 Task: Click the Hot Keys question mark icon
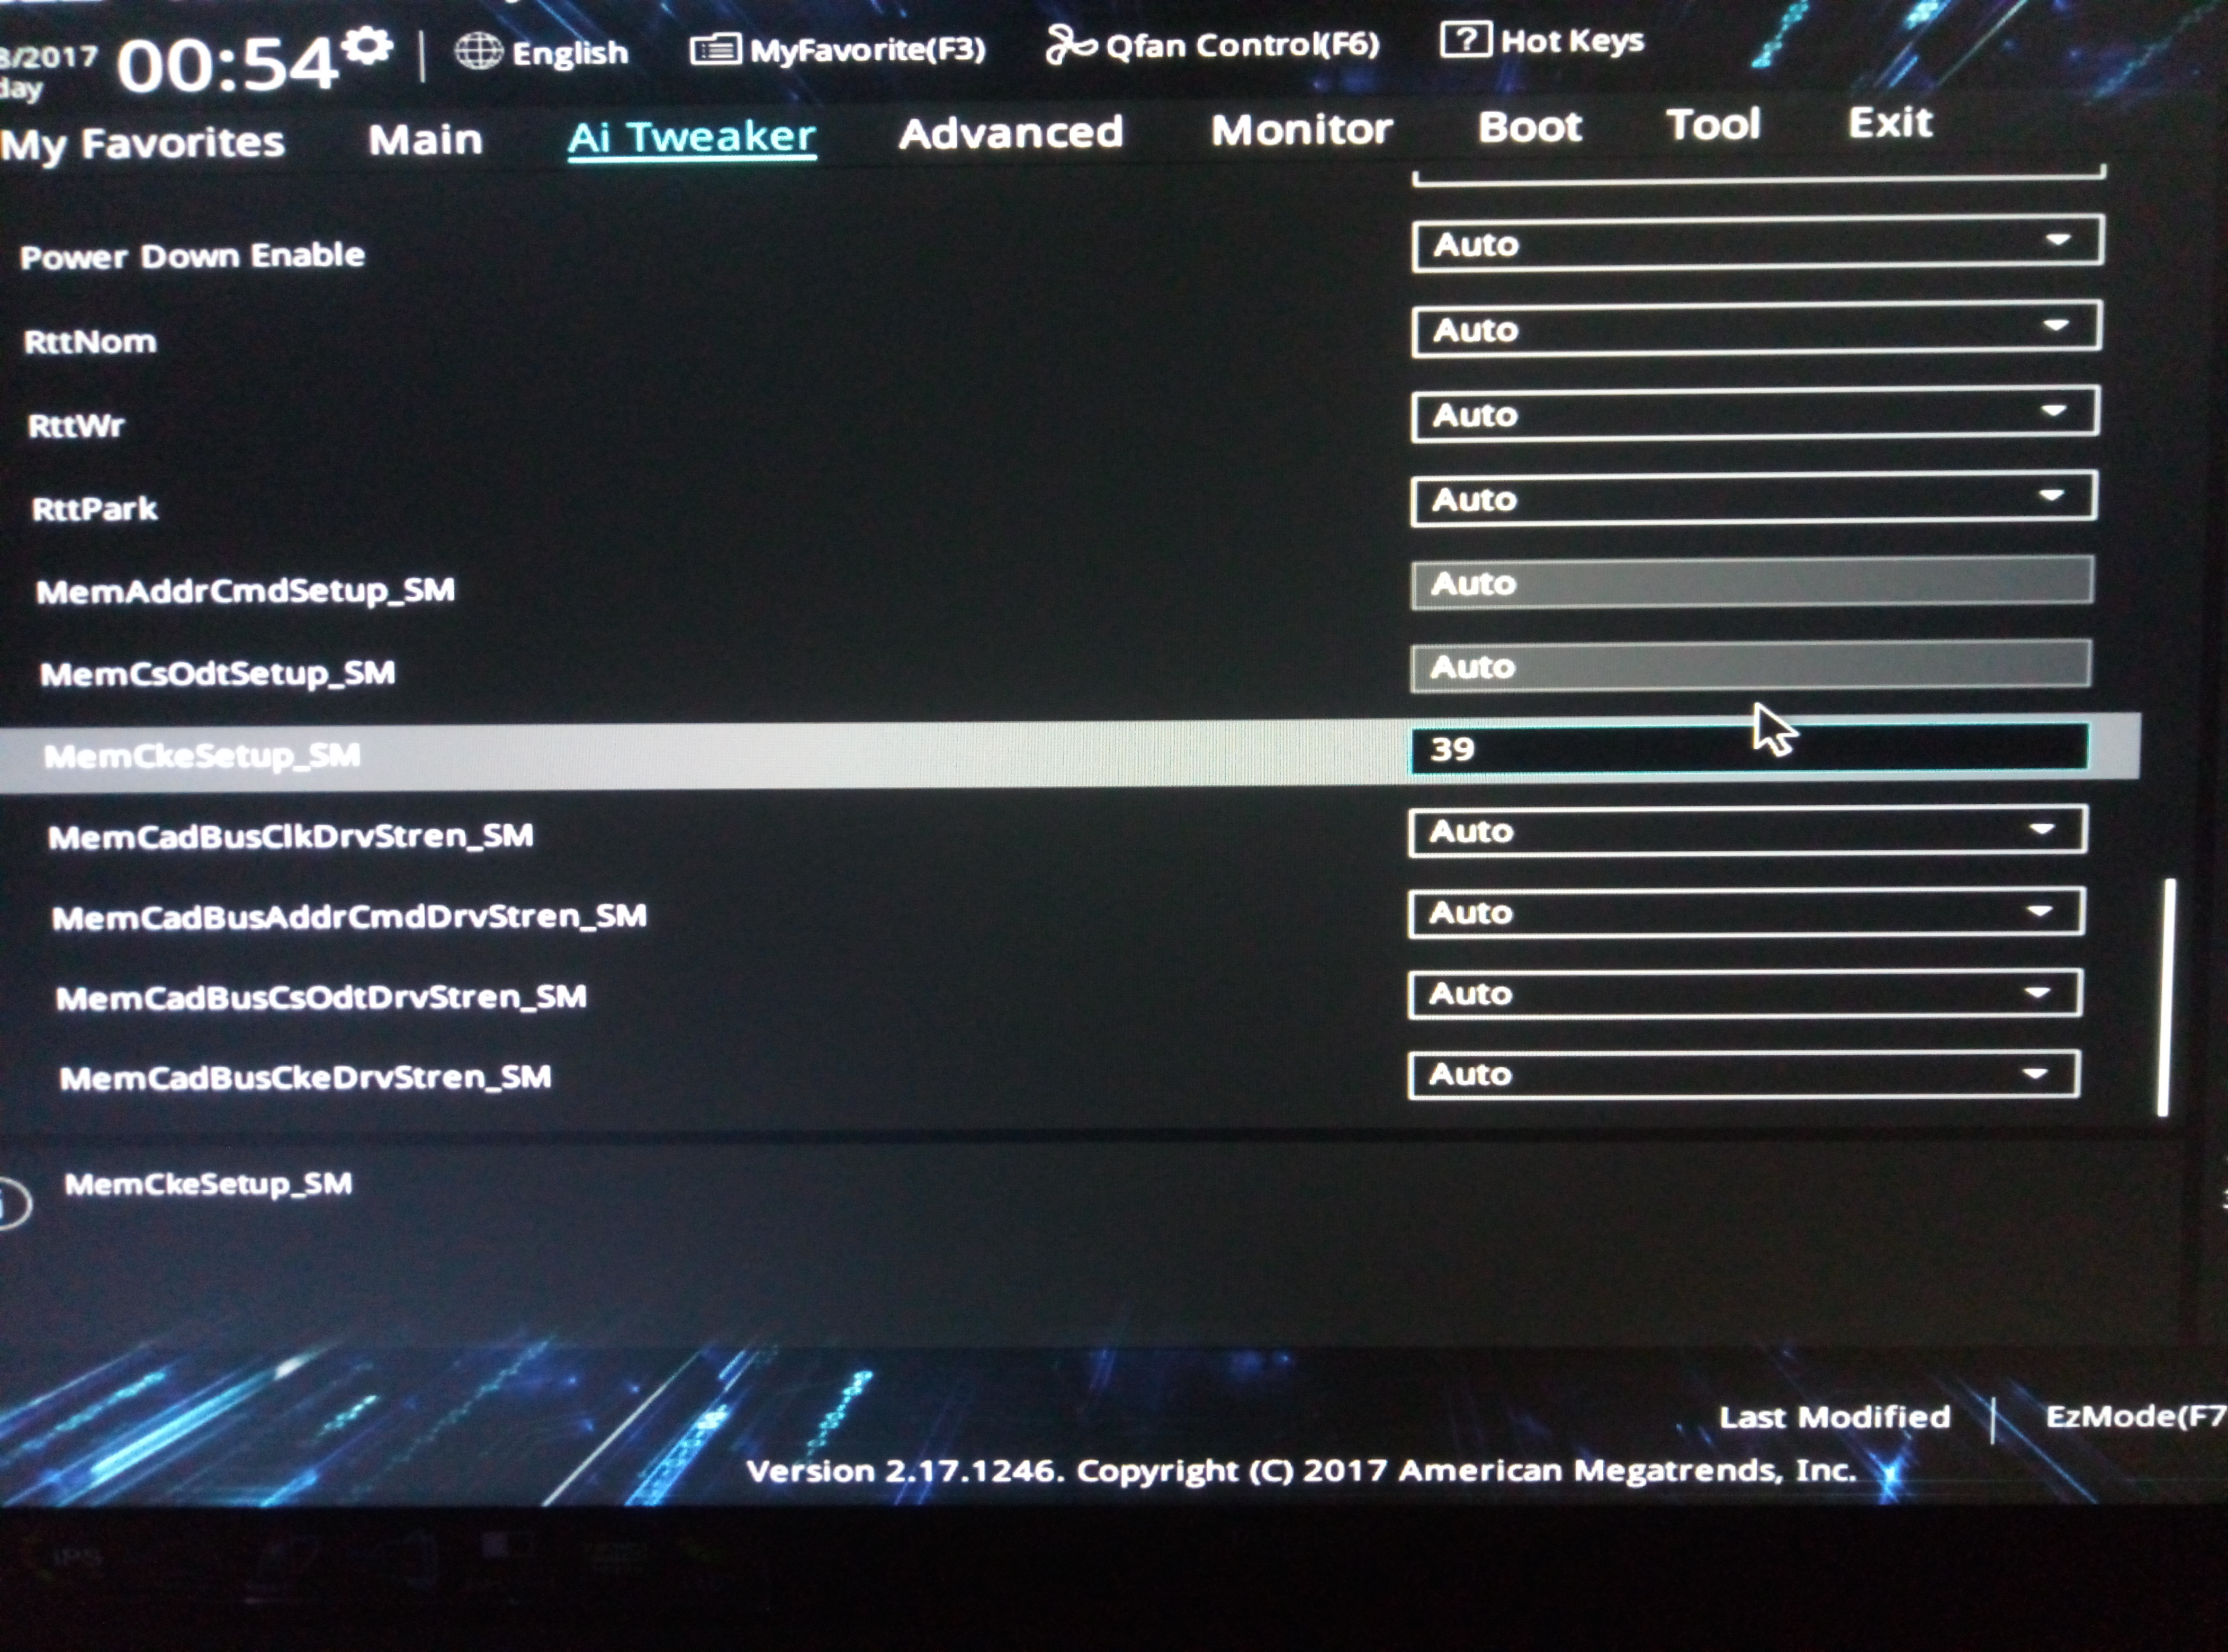[x=1465, y=40]
